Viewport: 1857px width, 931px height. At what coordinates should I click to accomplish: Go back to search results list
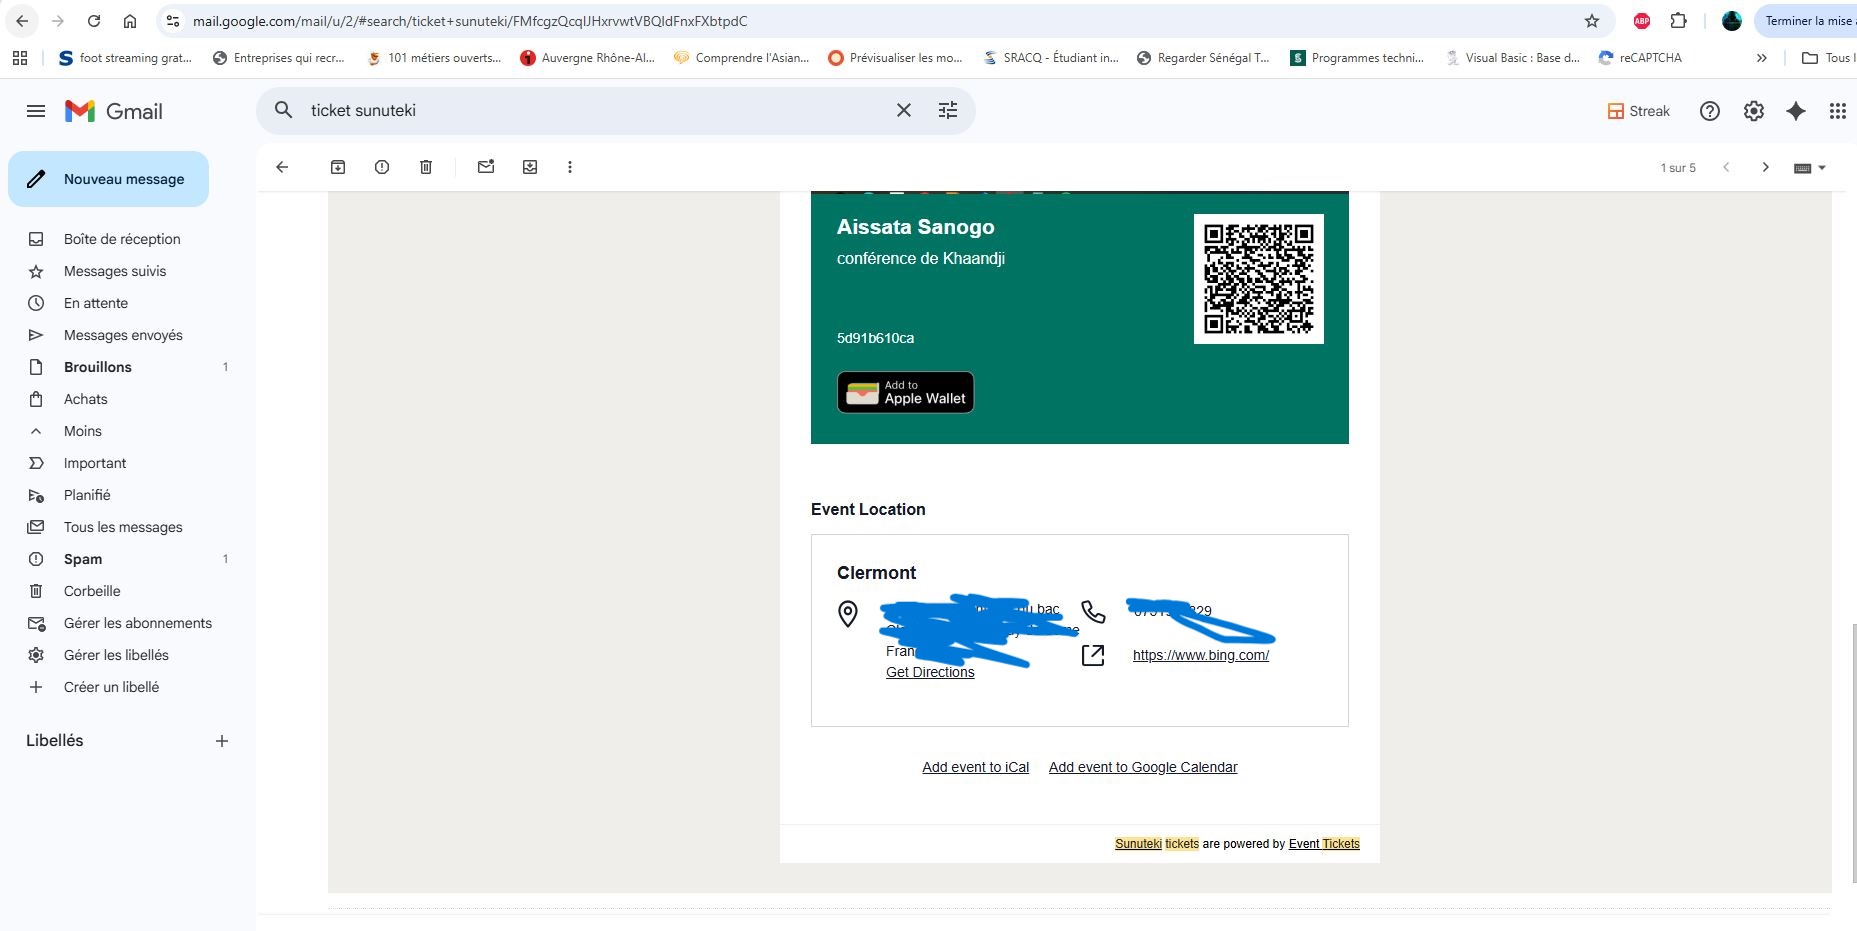[x=282, y=167]
